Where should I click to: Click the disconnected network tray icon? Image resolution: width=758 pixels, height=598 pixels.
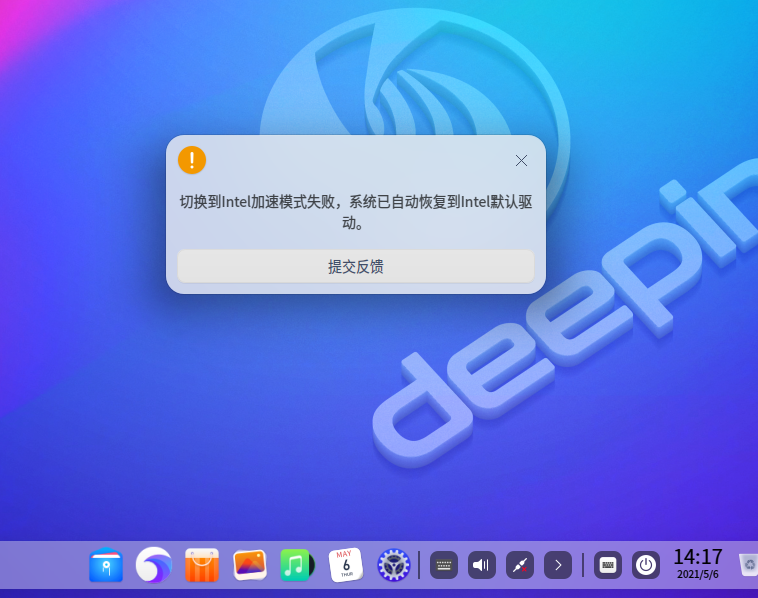(x=520, y=565)
